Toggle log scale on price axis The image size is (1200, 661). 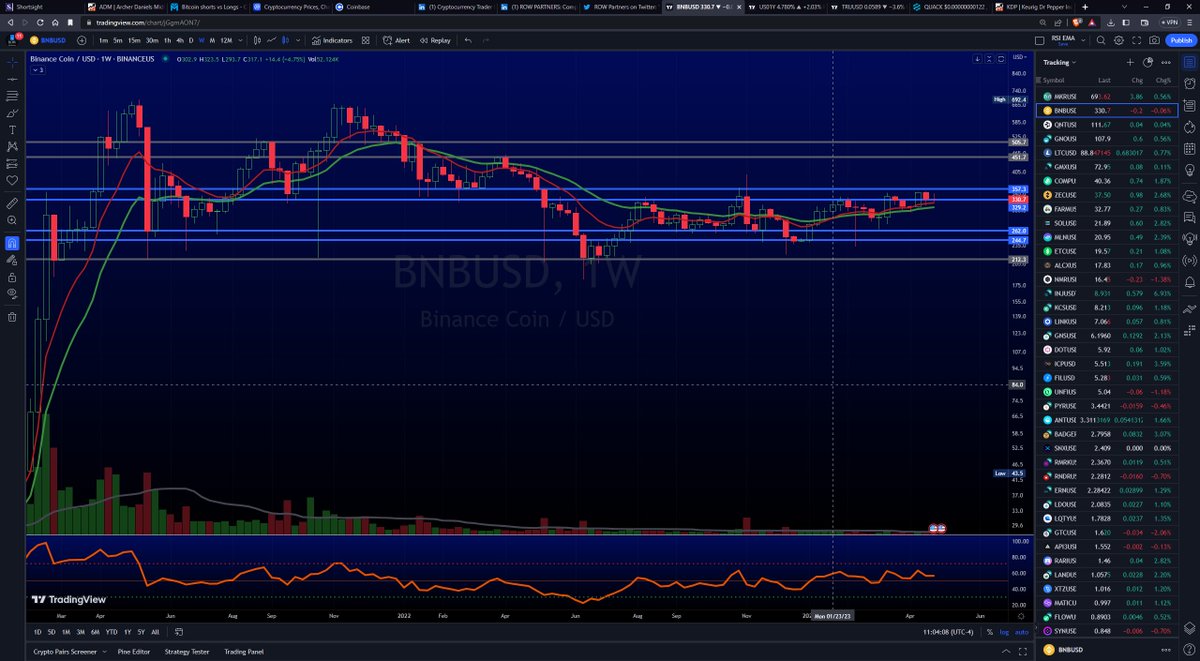click(x=1006, y=632)
